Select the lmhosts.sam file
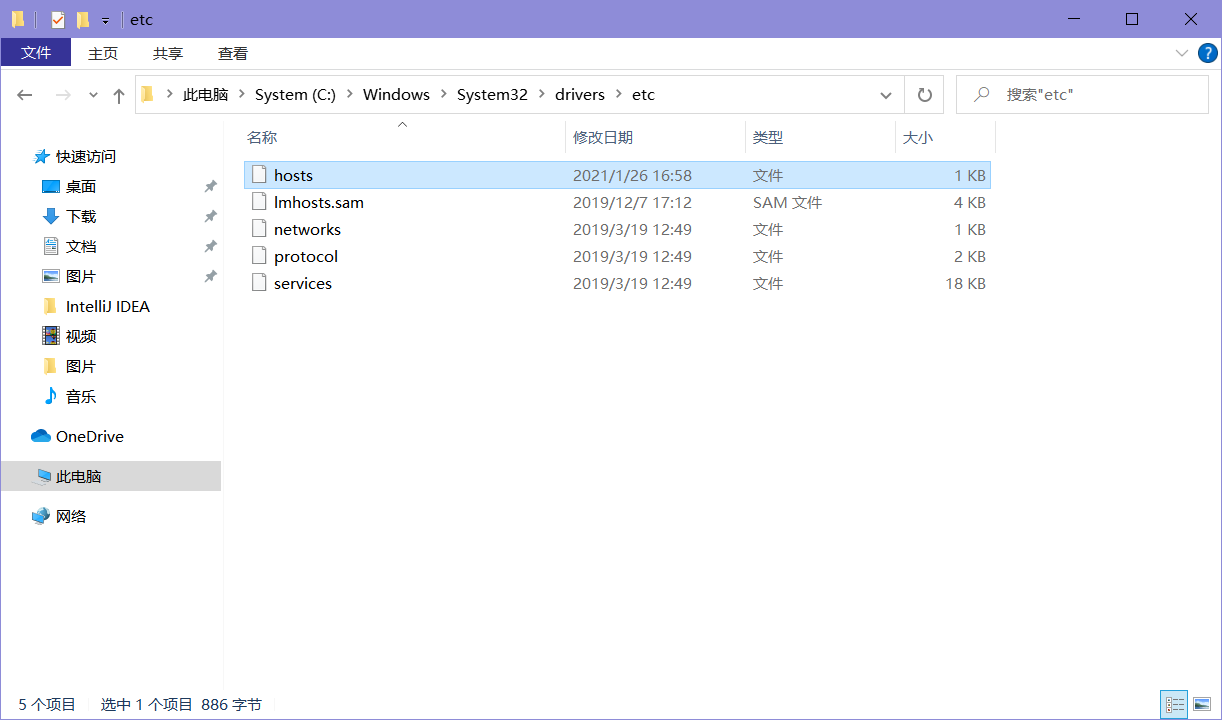 click(617, 202)
